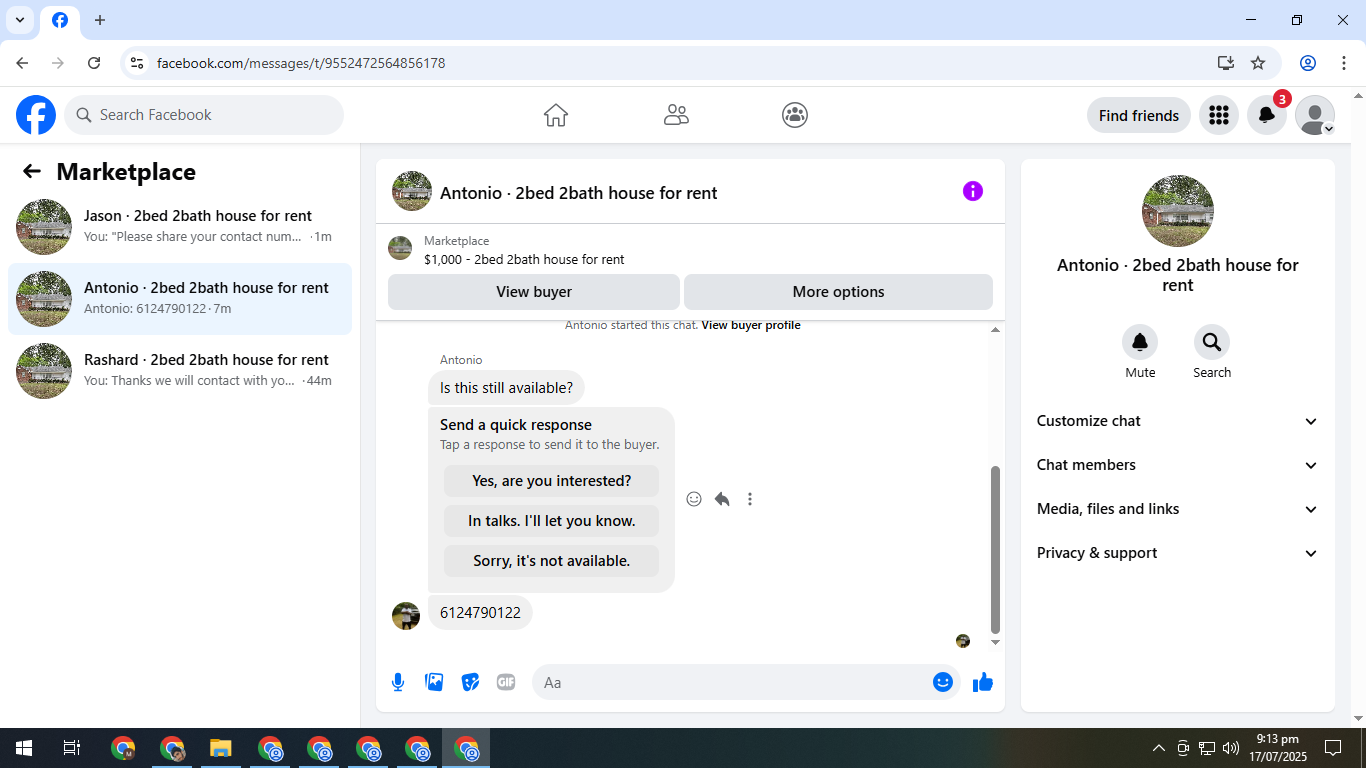Open the Chrome three-dot menu
This screenshot has height=768, width=1366.
coord(1344,63)
